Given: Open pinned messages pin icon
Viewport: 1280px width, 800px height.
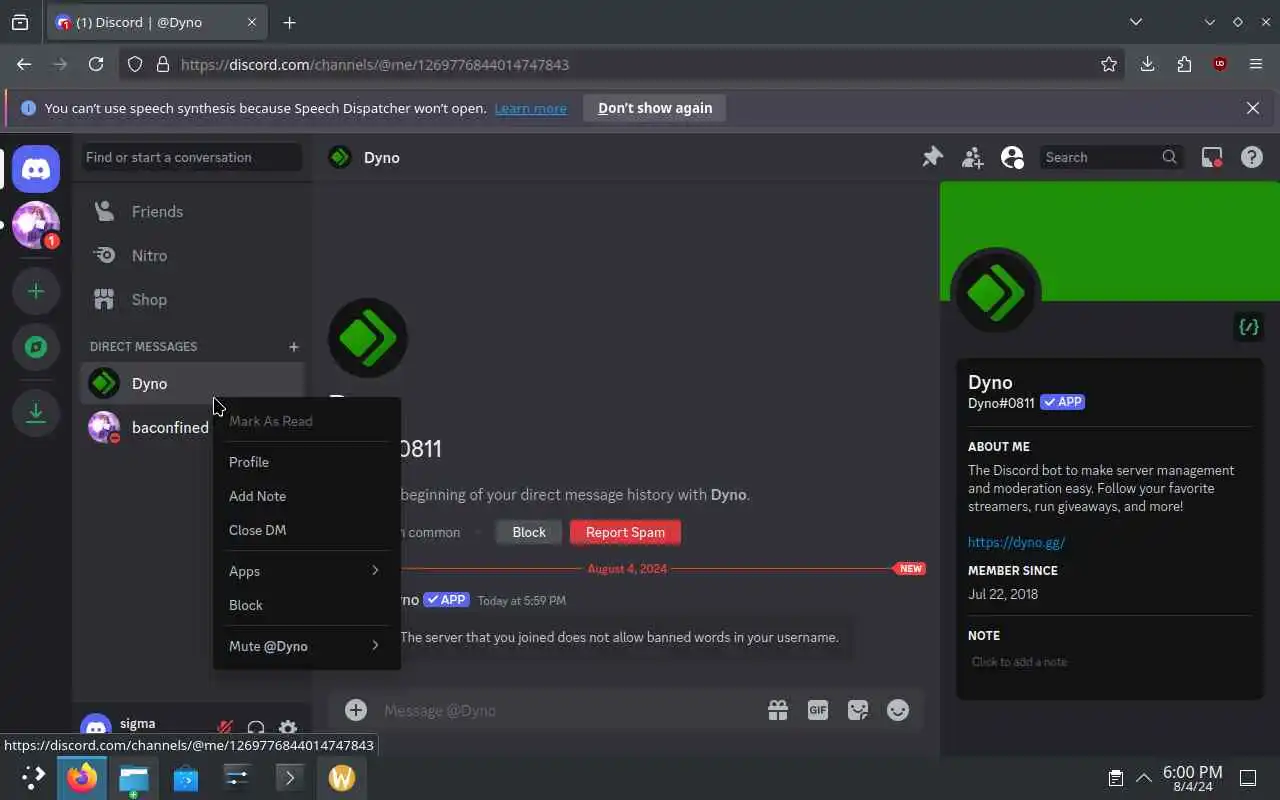Looking at the screenshot, I should 932,157.
